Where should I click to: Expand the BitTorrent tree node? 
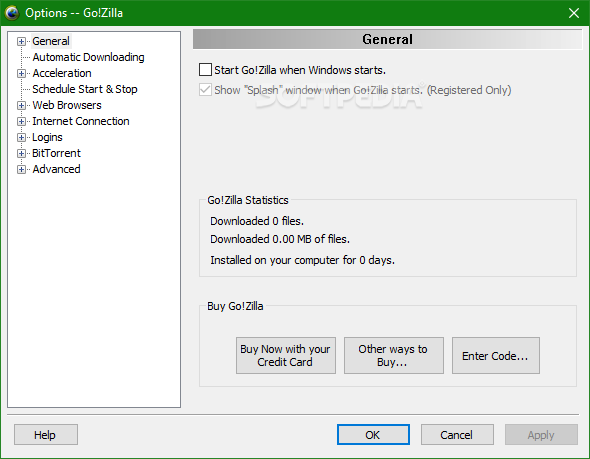click(x=21, y=154)
